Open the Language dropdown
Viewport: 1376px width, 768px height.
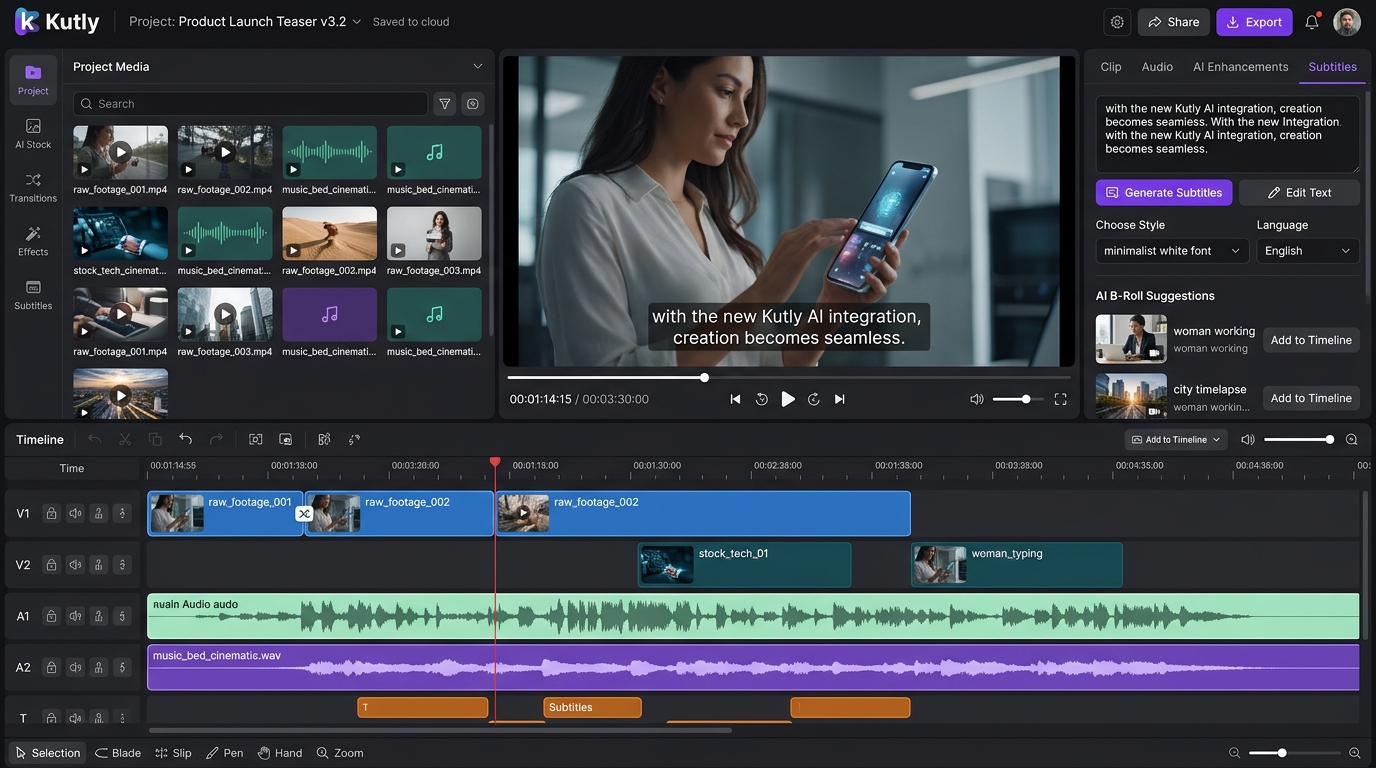pos(1308,251)
